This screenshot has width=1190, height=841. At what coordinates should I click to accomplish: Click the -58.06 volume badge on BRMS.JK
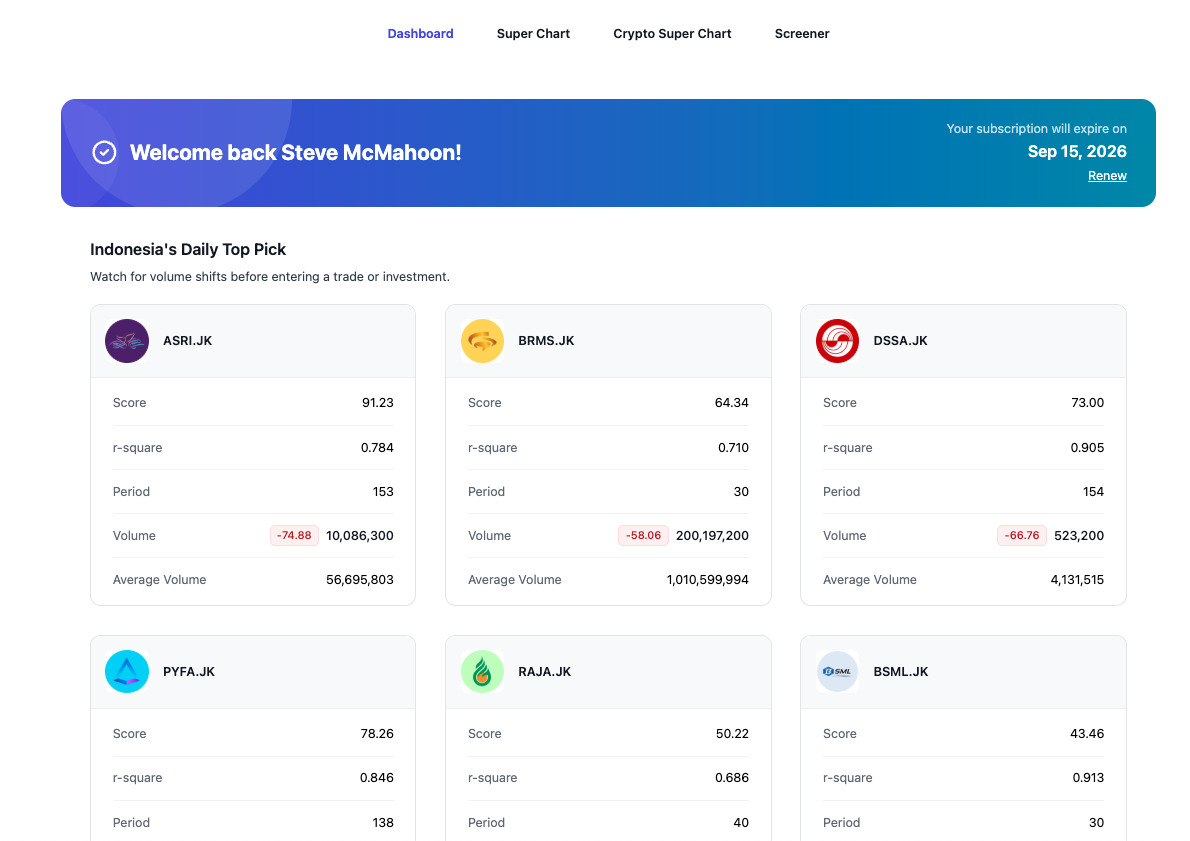(x=643, y=535)
